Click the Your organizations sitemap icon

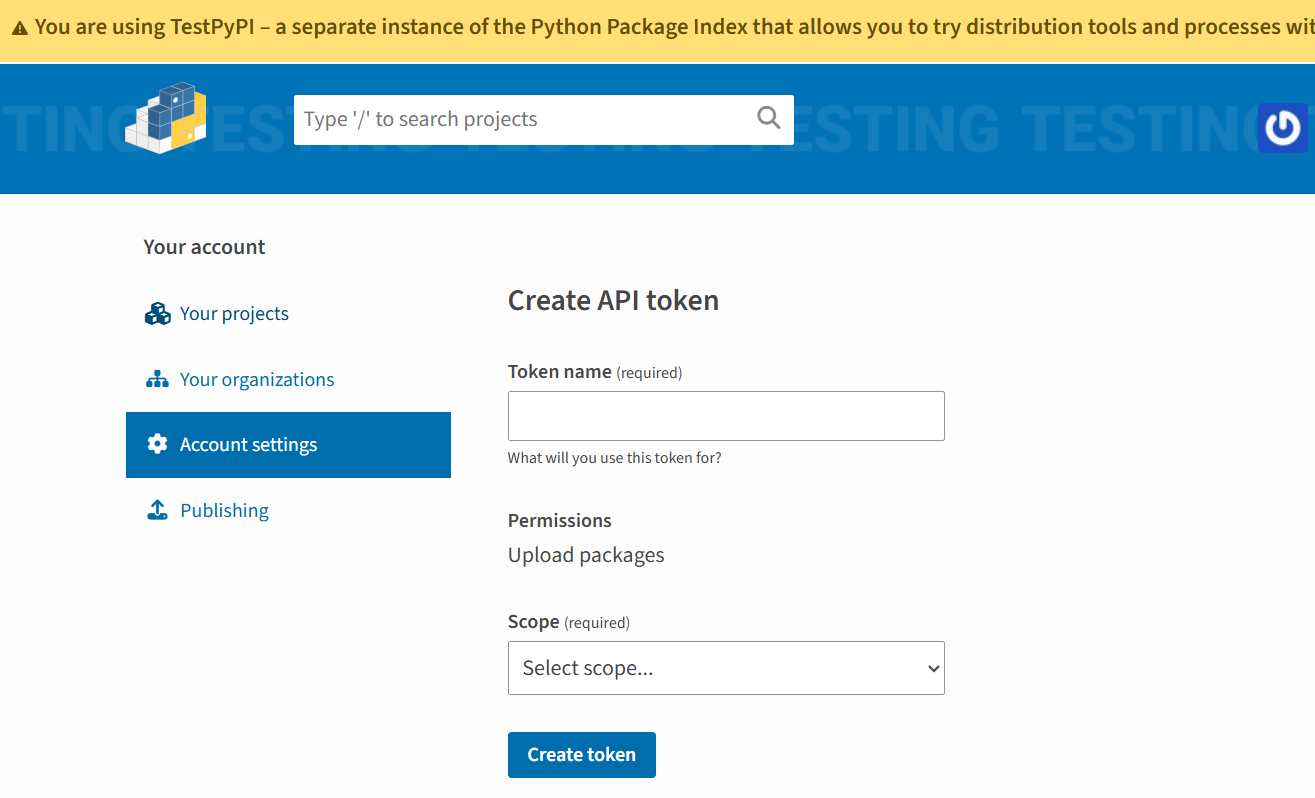coord(157,379)
